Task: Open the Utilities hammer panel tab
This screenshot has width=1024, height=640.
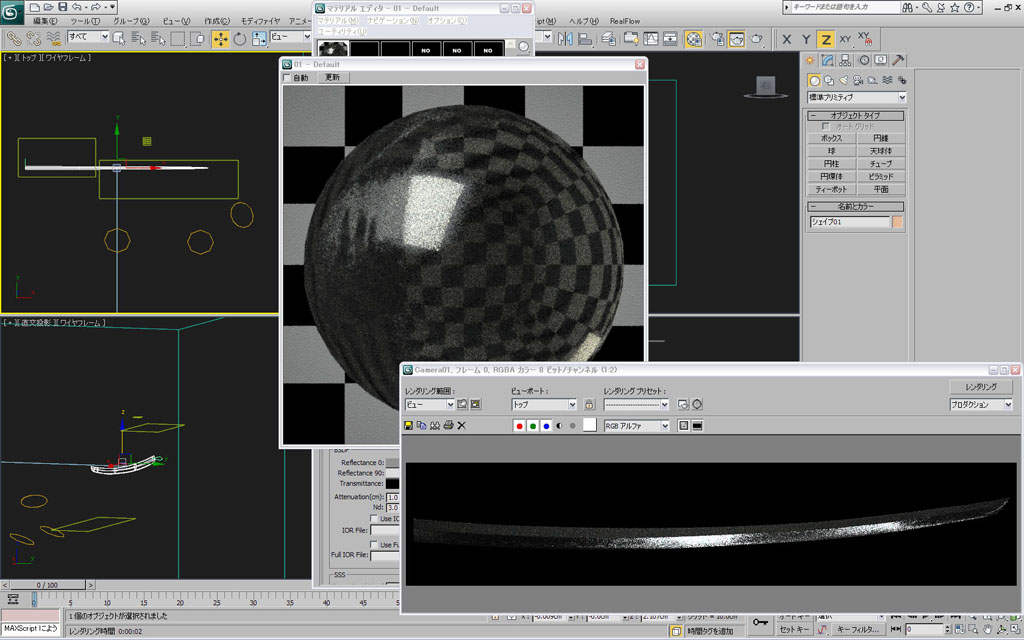Action: 898,60
